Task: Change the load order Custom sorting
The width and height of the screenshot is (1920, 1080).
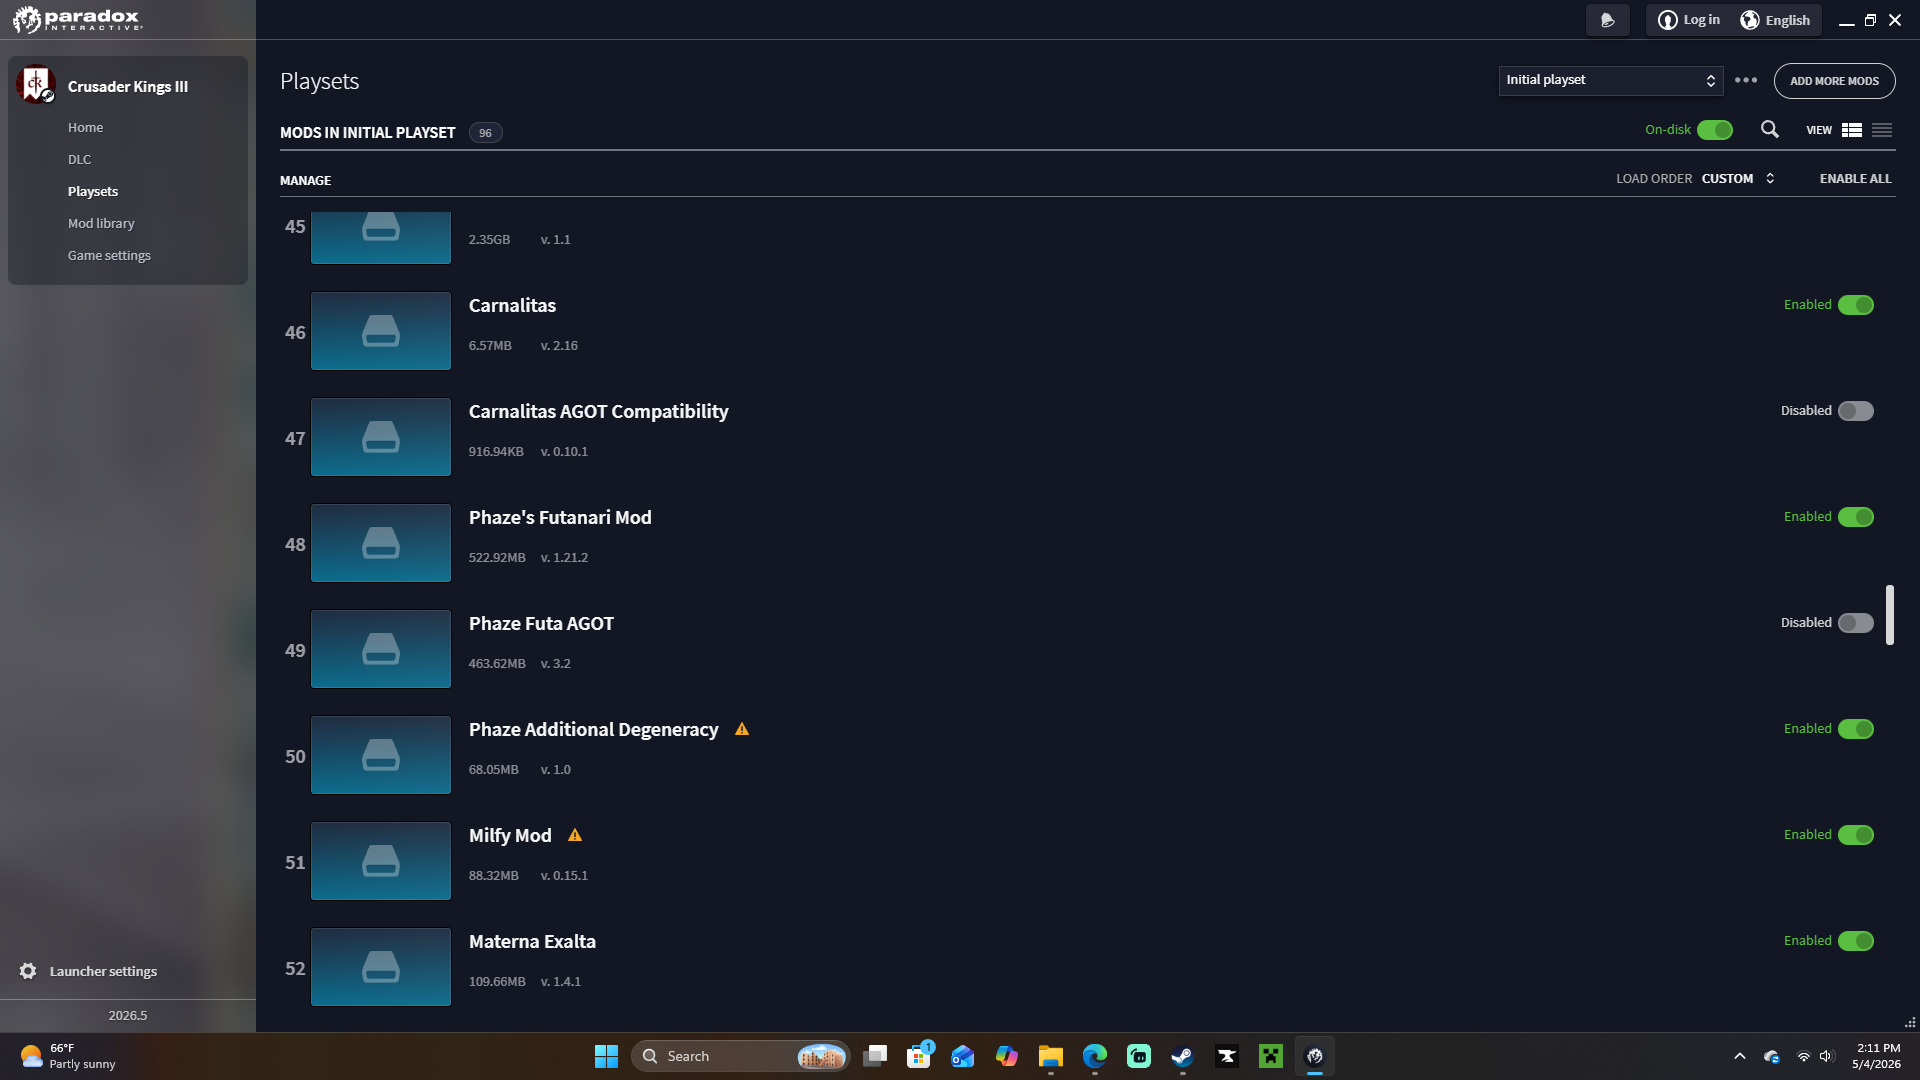Action: point(1738,178)
